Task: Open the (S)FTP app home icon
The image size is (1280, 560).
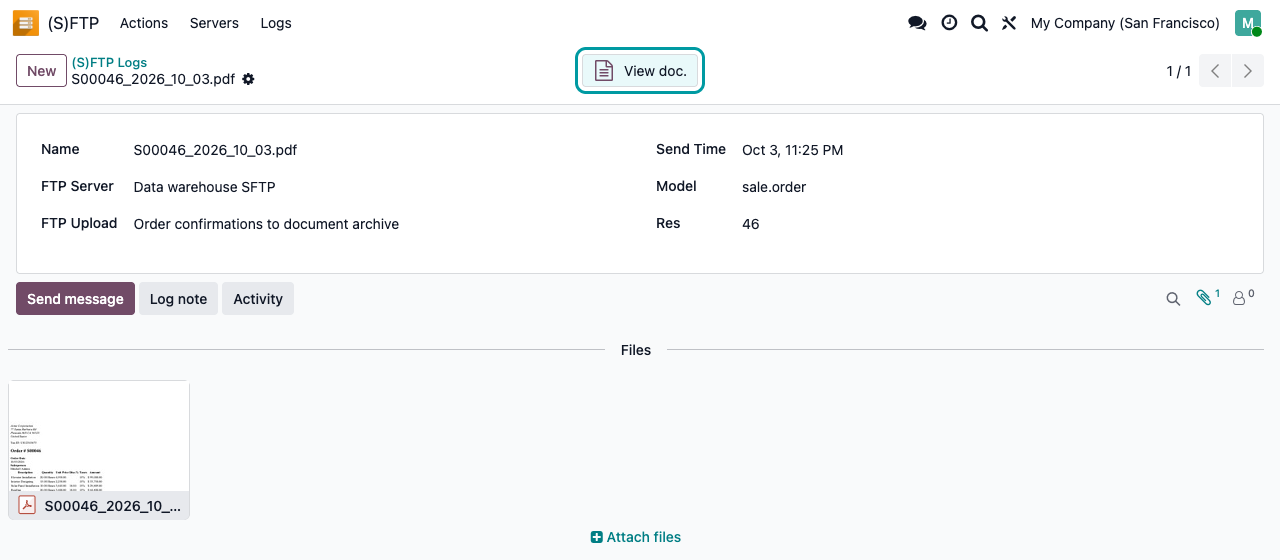Action: coord(26,23)
